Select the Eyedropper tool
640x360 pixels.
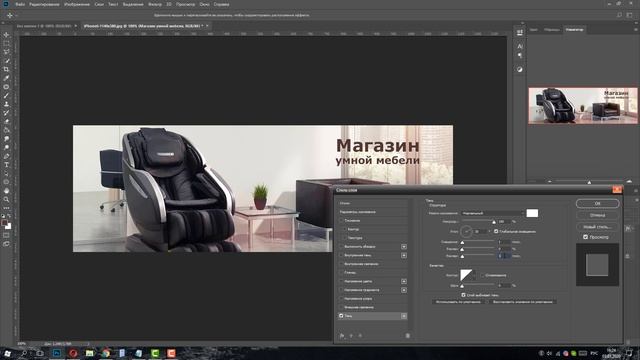pos(6,78)
